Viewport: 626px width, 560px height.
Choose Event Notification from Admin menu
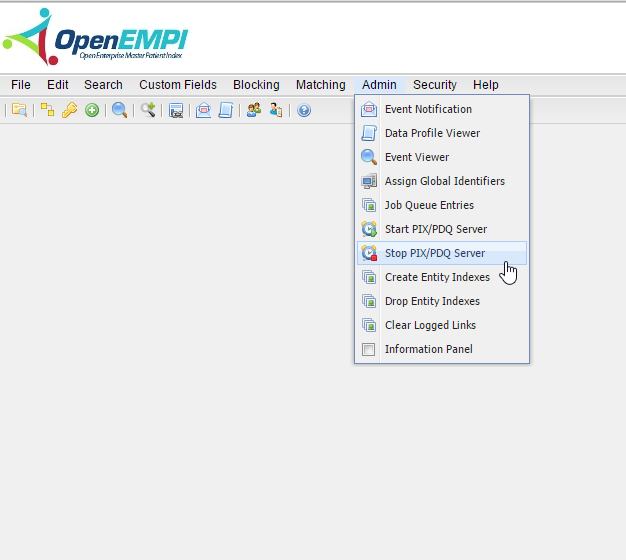point(442,109)
